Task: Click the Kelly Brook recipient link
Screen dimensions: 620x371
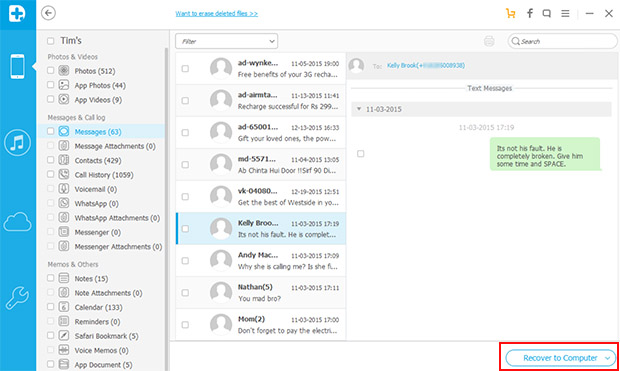Action: (425, 65)
